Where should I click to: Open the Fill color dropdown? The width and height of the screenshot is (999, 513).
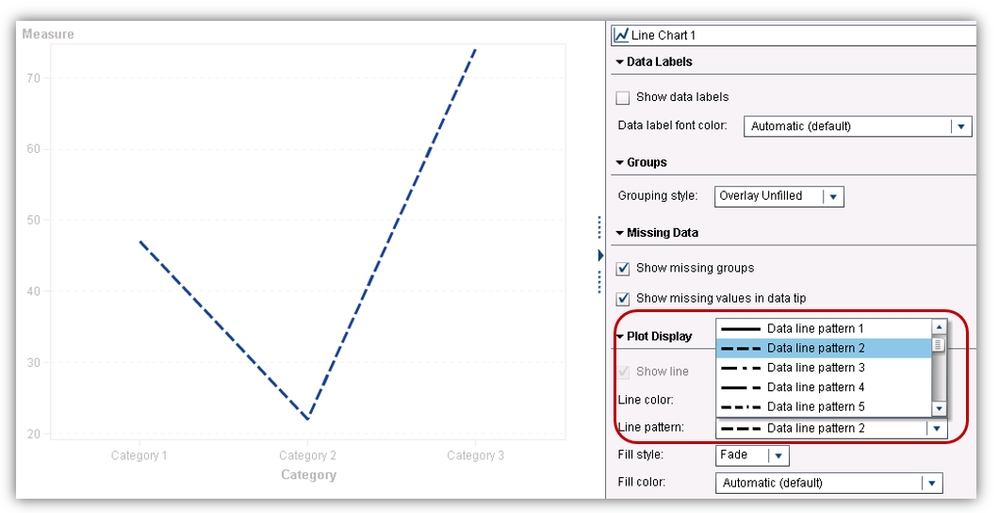(x=931, y=483)
